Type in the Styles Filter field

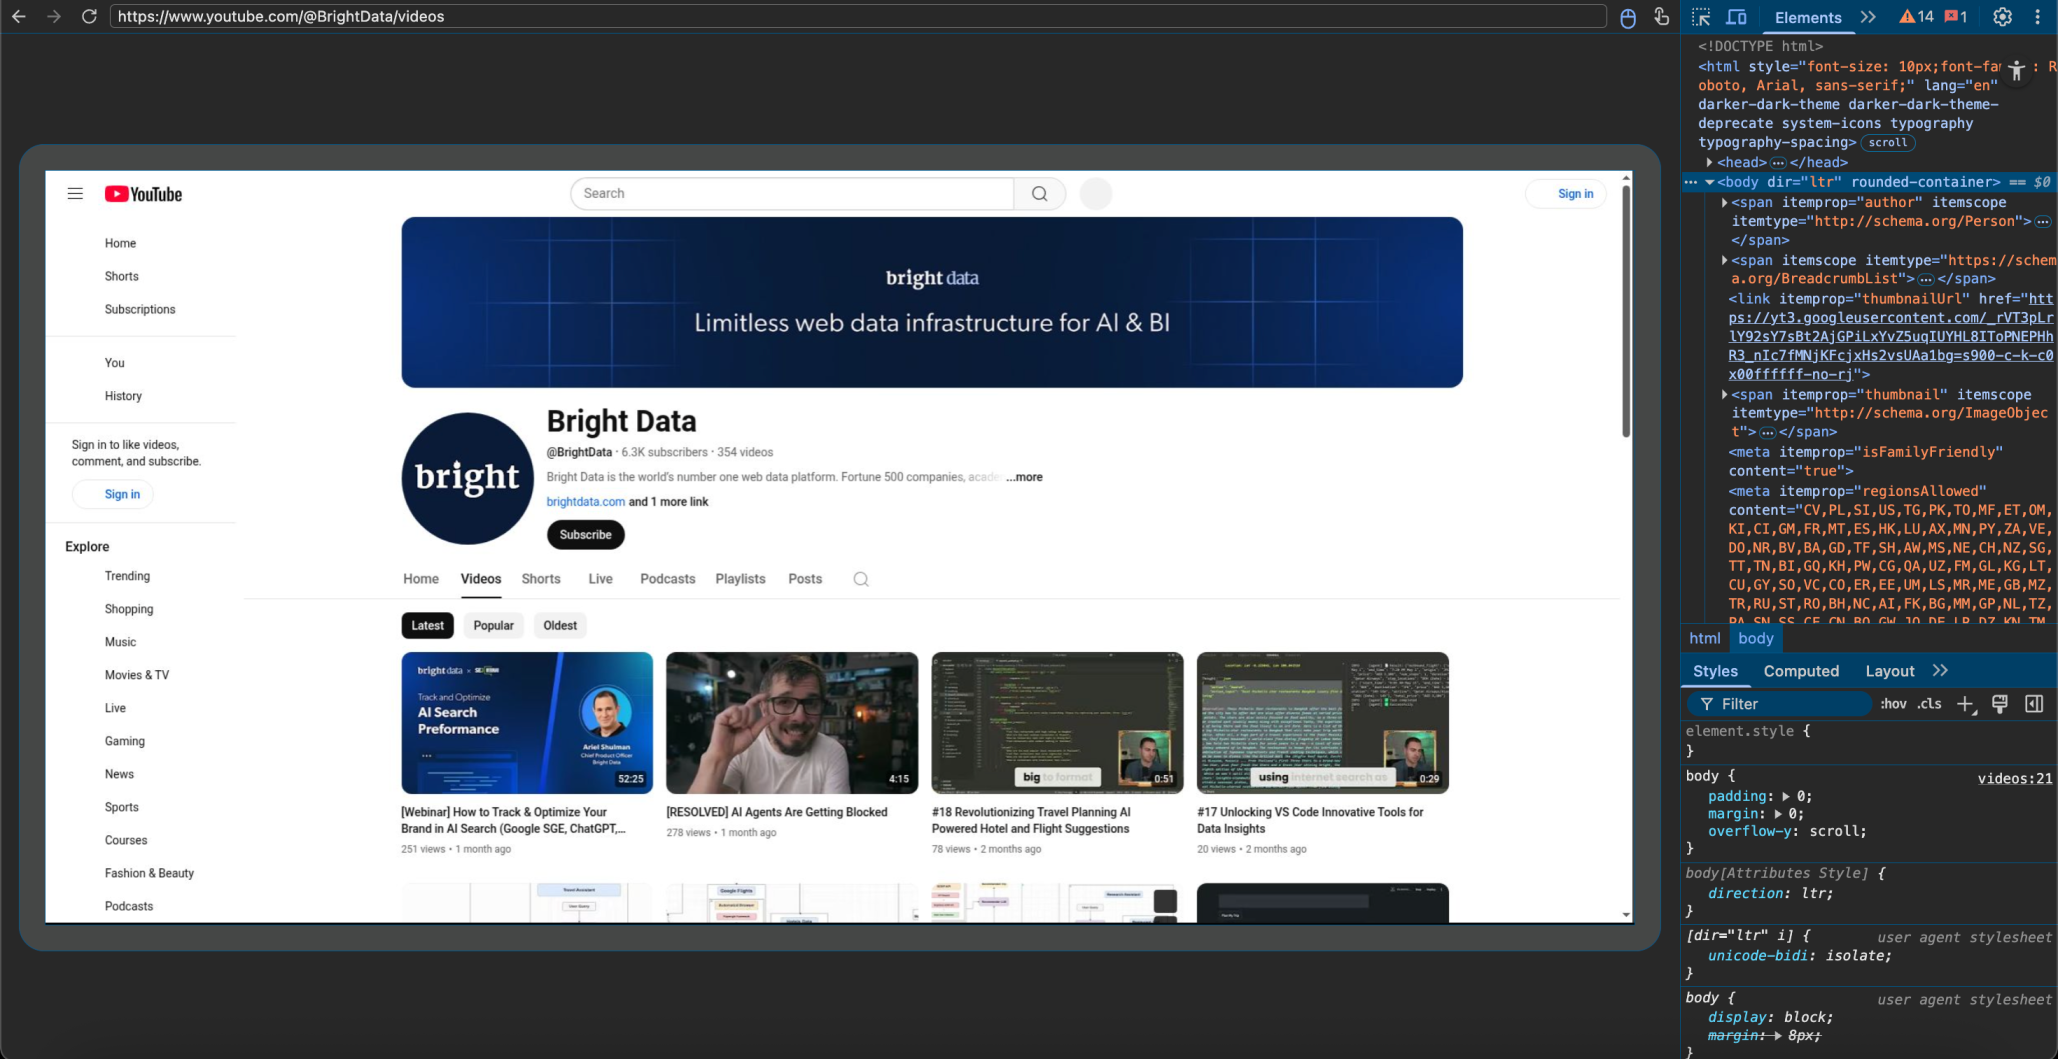coord(1780,704)
